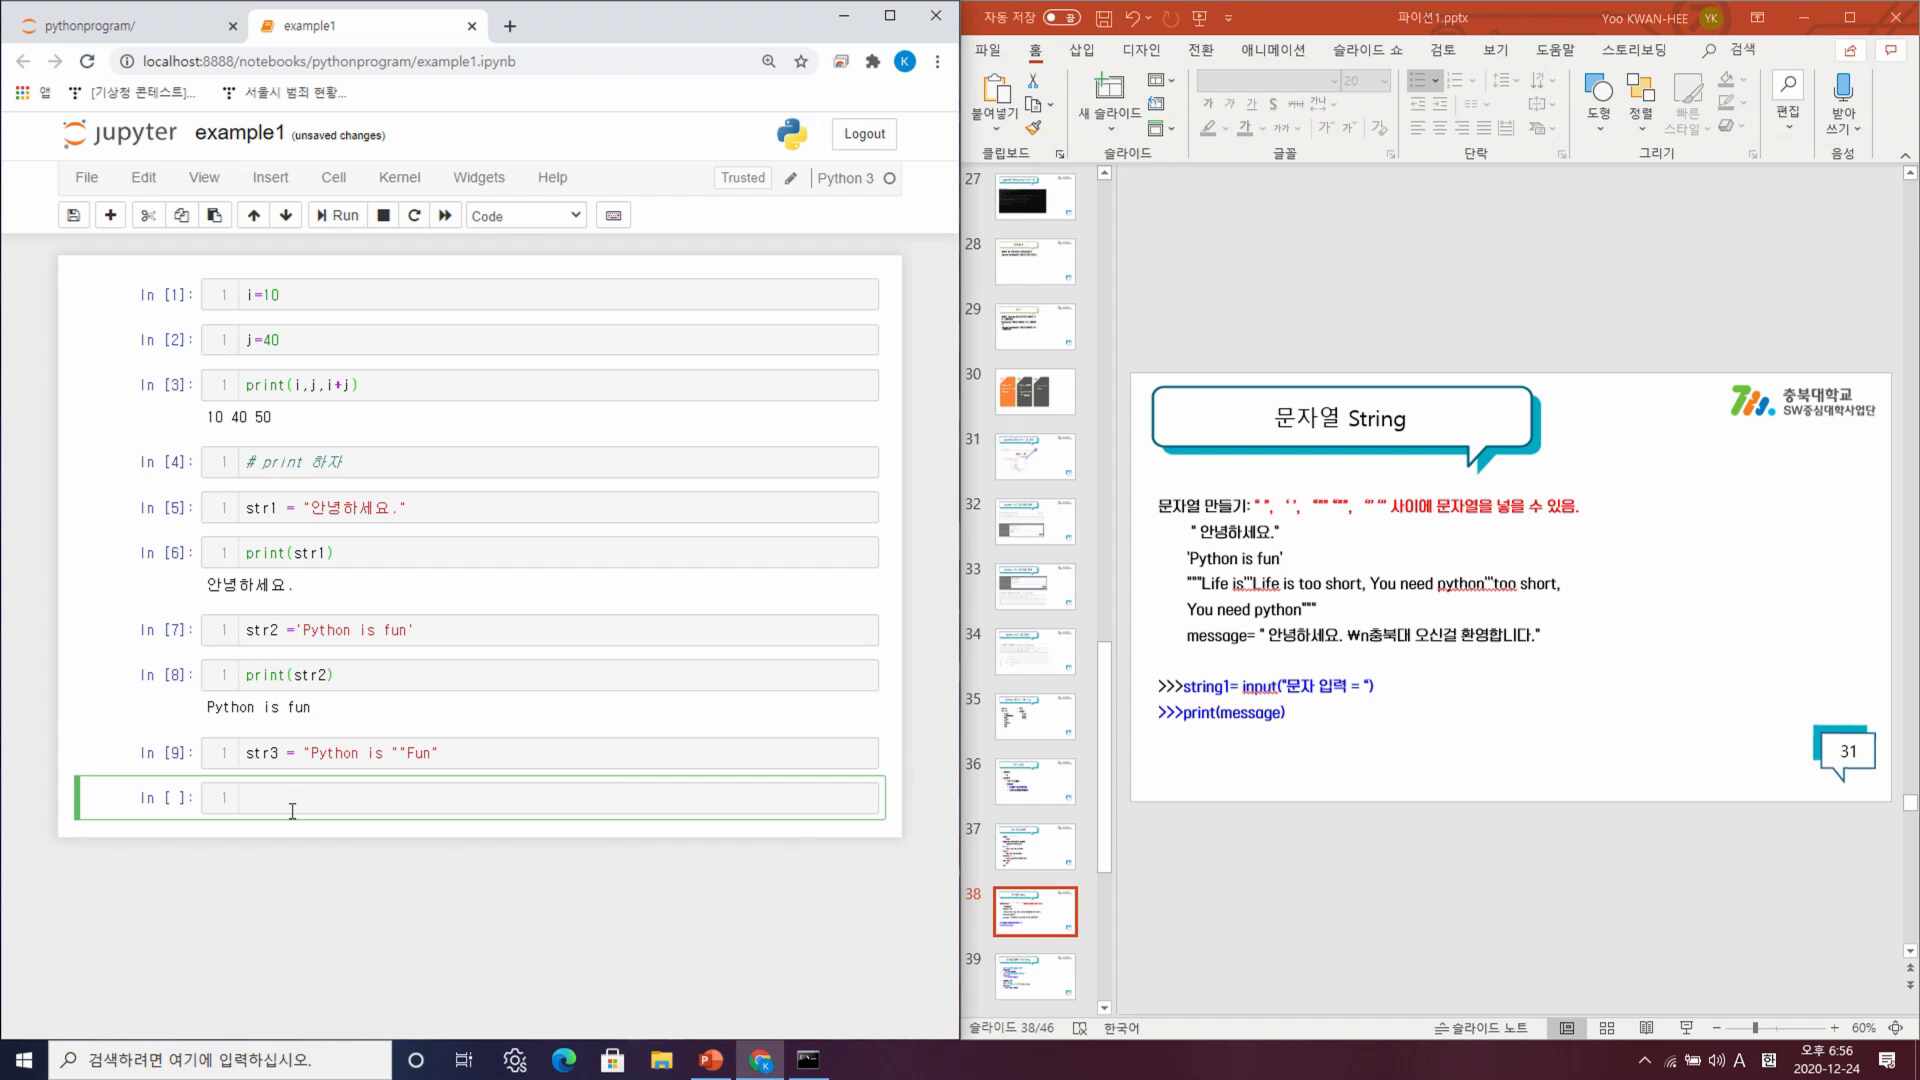1920x1080 pixels.
Task: Open the cell type Code dropdown
Action: tap(526, 215)
